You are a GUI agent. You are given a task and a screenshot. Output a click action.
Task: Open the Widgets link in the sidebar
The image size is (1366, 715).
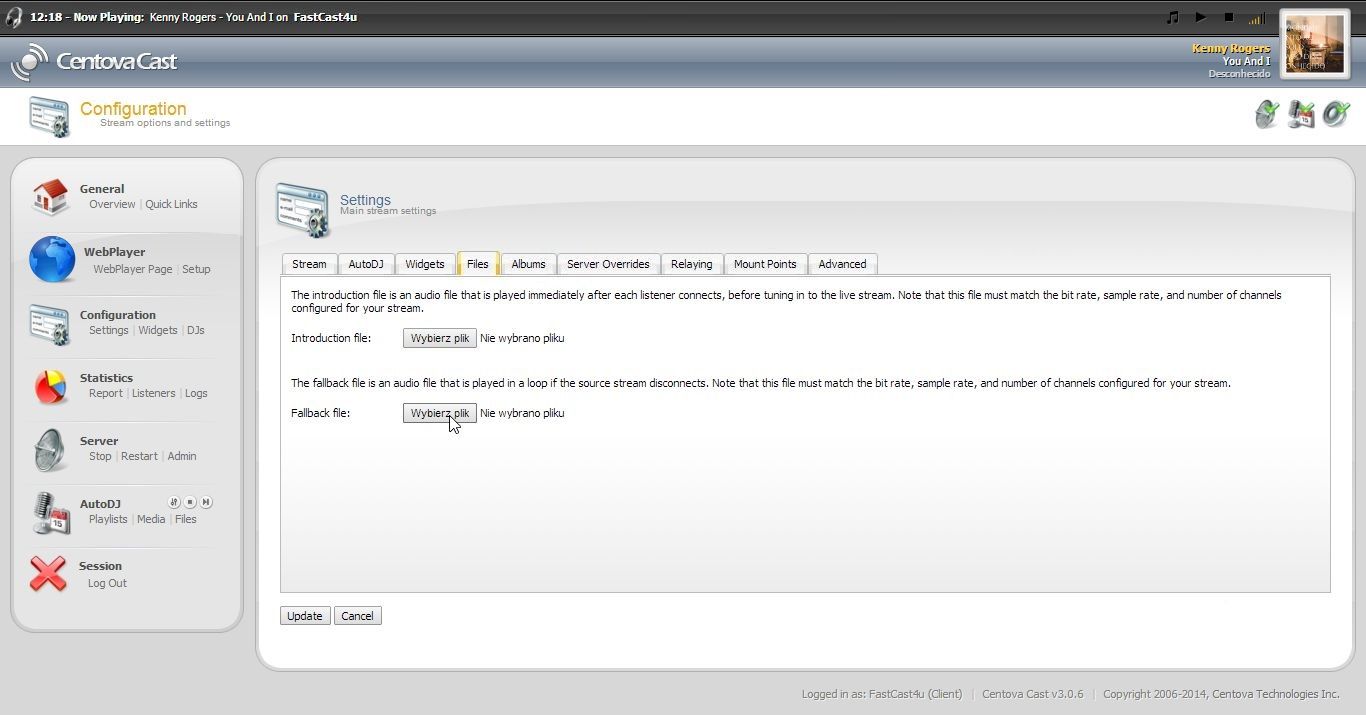(x=158, y=330)
